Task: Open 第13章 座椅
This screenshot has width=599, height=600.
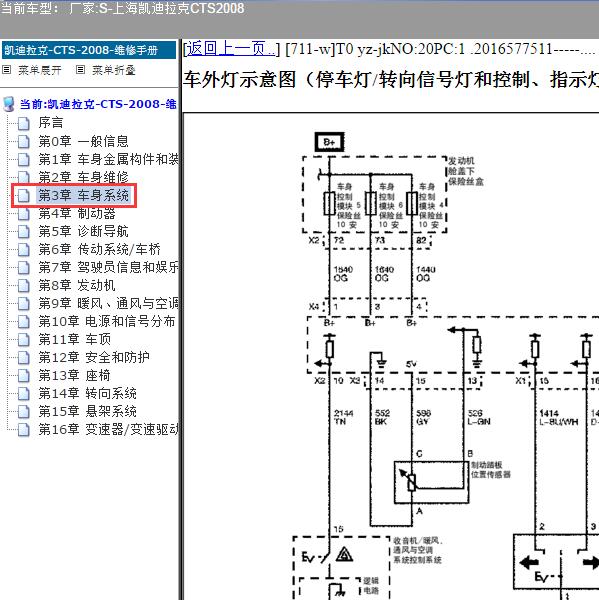Action: (x=75, y=375)
